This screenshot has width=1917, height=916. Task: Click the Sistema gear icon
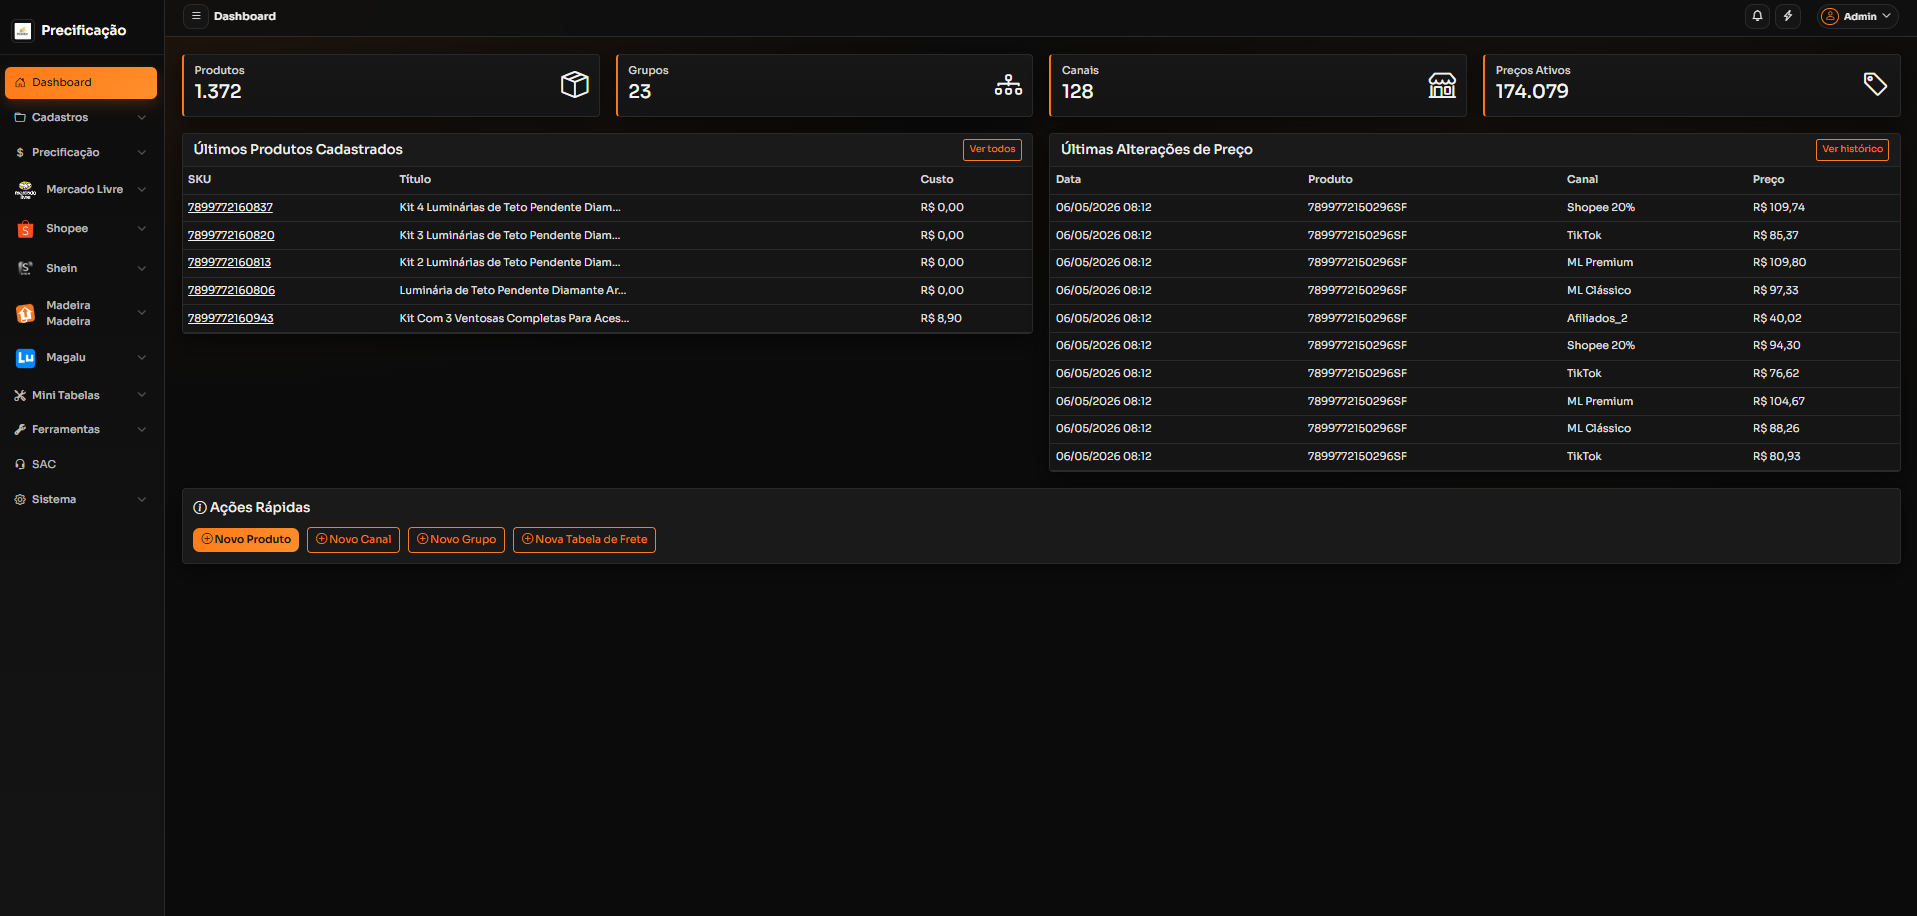(20, 500)
